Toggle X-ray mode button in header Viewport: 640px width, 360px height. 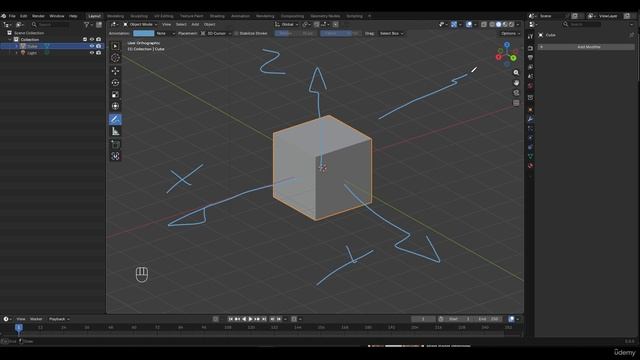click(x=484, y=24)
